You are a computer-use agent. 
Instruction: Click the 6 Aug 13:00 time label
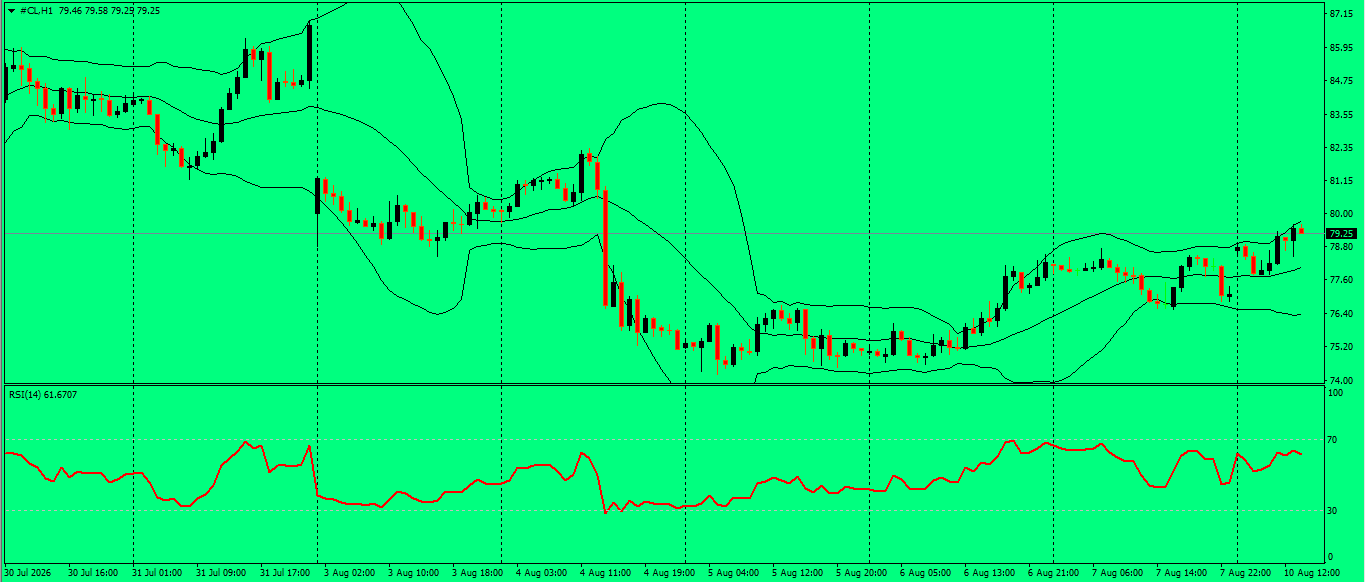[x=991, y=573]
